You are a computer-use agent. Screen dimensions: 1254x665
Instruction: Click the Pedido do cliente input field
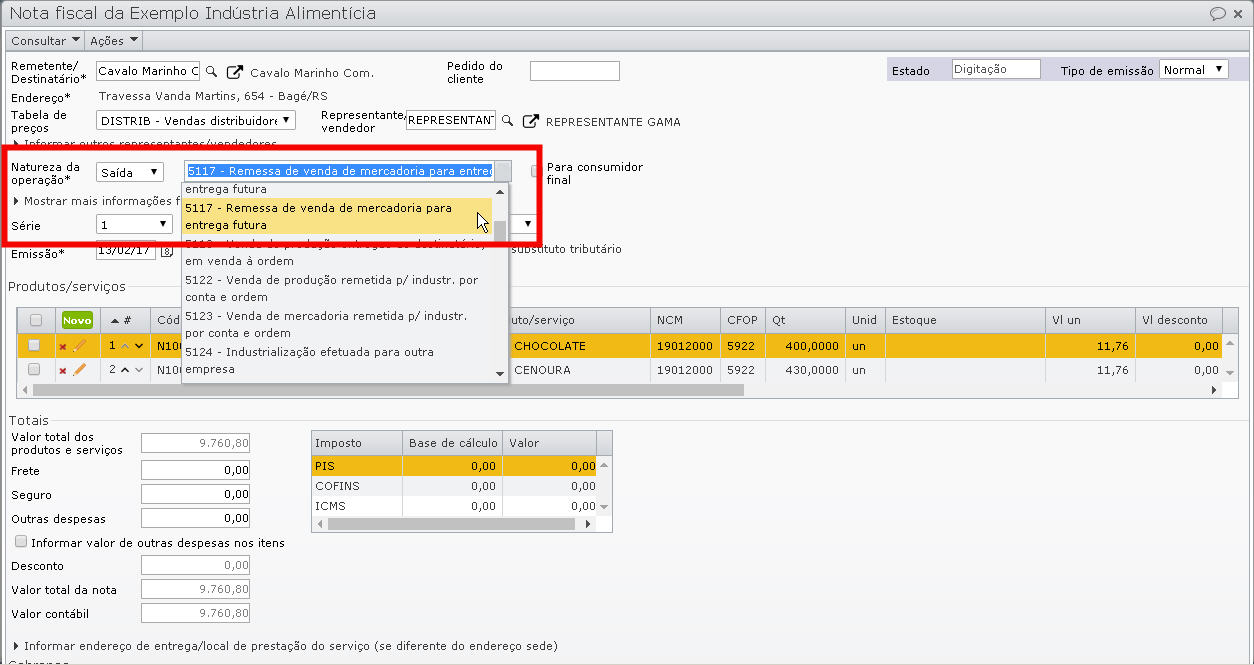[575, 71]
